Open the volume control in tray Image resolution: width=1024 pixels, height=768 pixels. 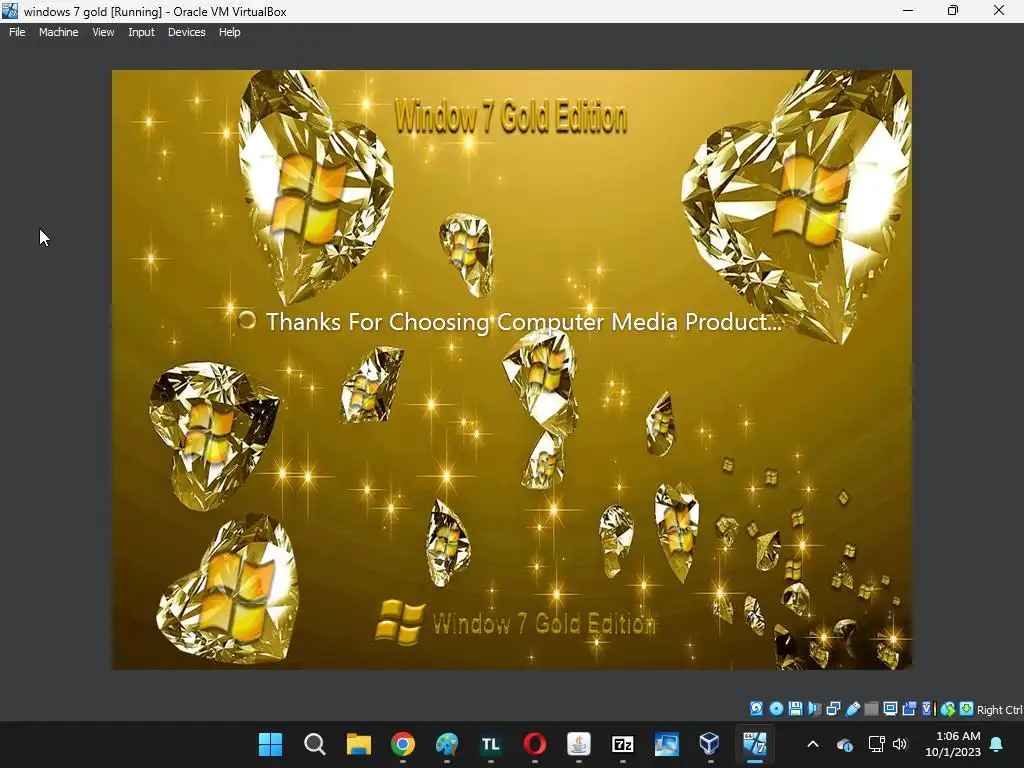pyautogui.click(x=900, y=744)
